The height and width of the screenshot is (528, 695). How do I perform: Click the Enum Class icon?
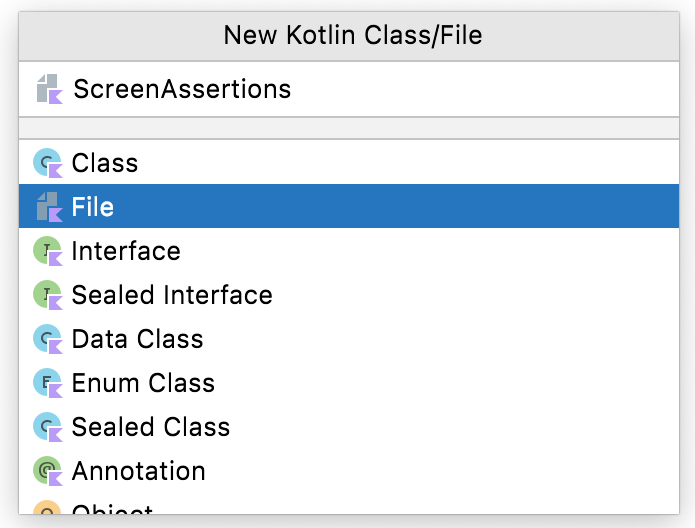coord(47,383)
